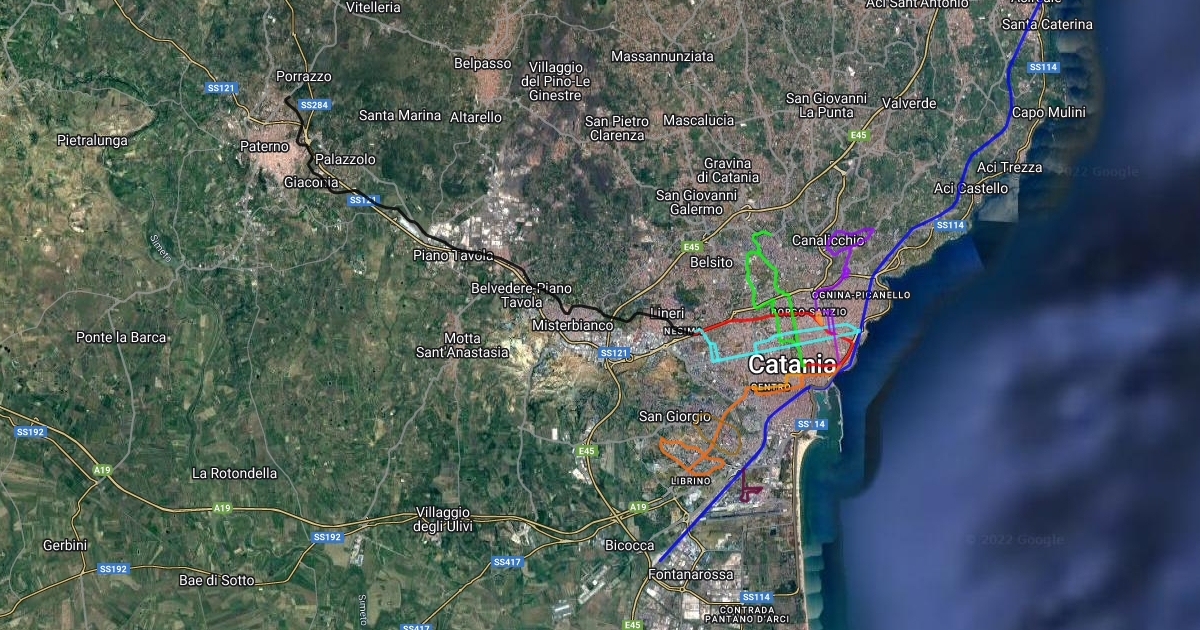
Task: Click the Misterbianco town label
Action: point(571,326)
